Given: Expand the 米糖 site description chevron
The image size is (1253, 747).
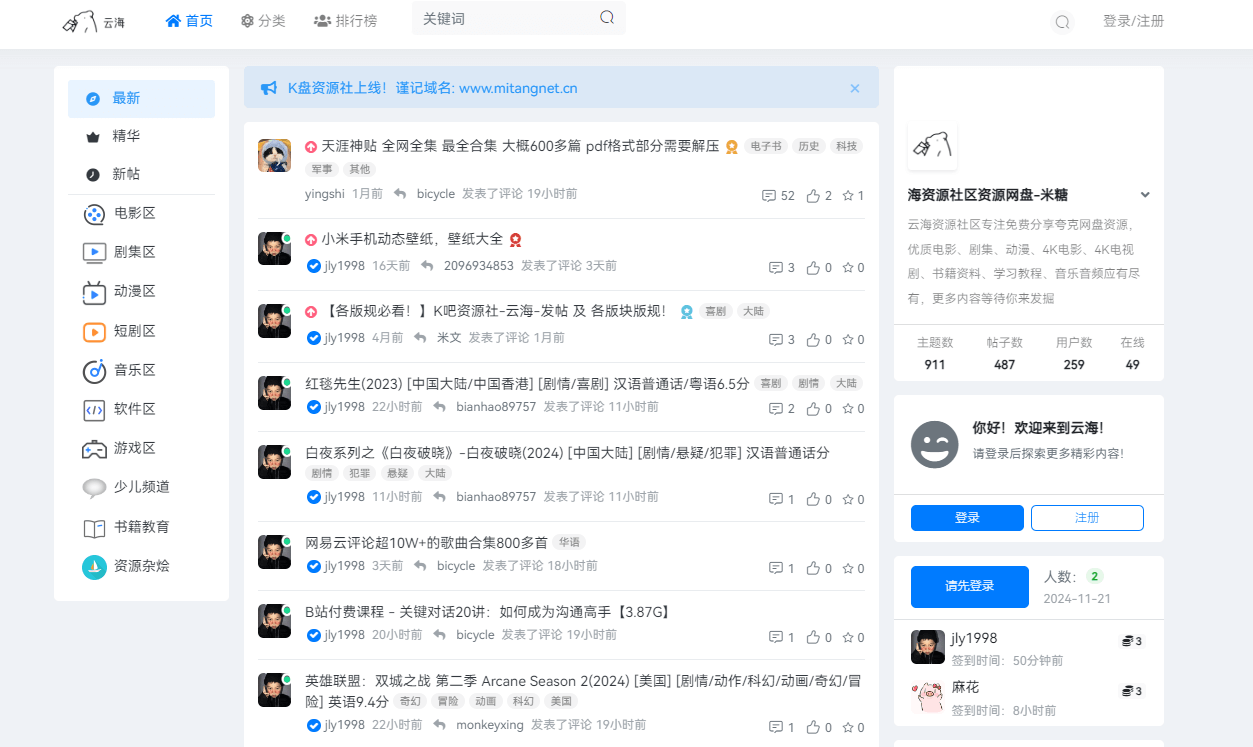Looking at the screenshot, I should [x=1144, y=194].
